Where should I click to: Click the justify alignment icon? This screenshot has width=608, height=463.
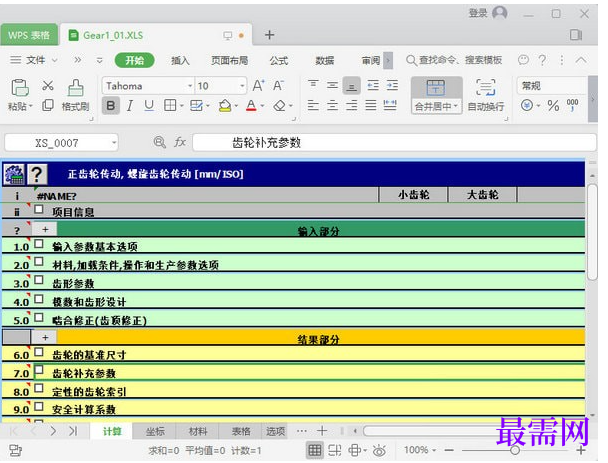pyautogui.click(x=371, y=105)
